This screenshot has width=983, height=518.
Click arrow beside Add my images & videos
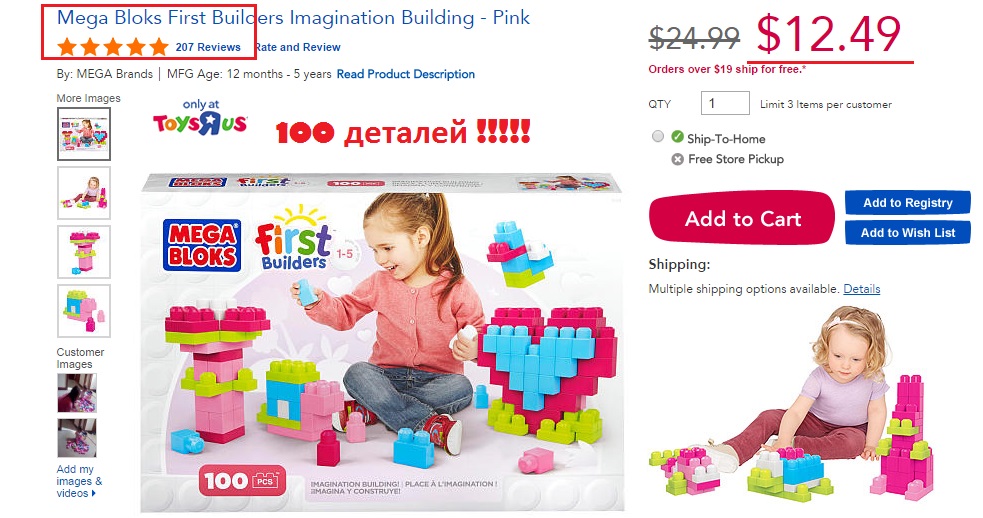[94, 494]
